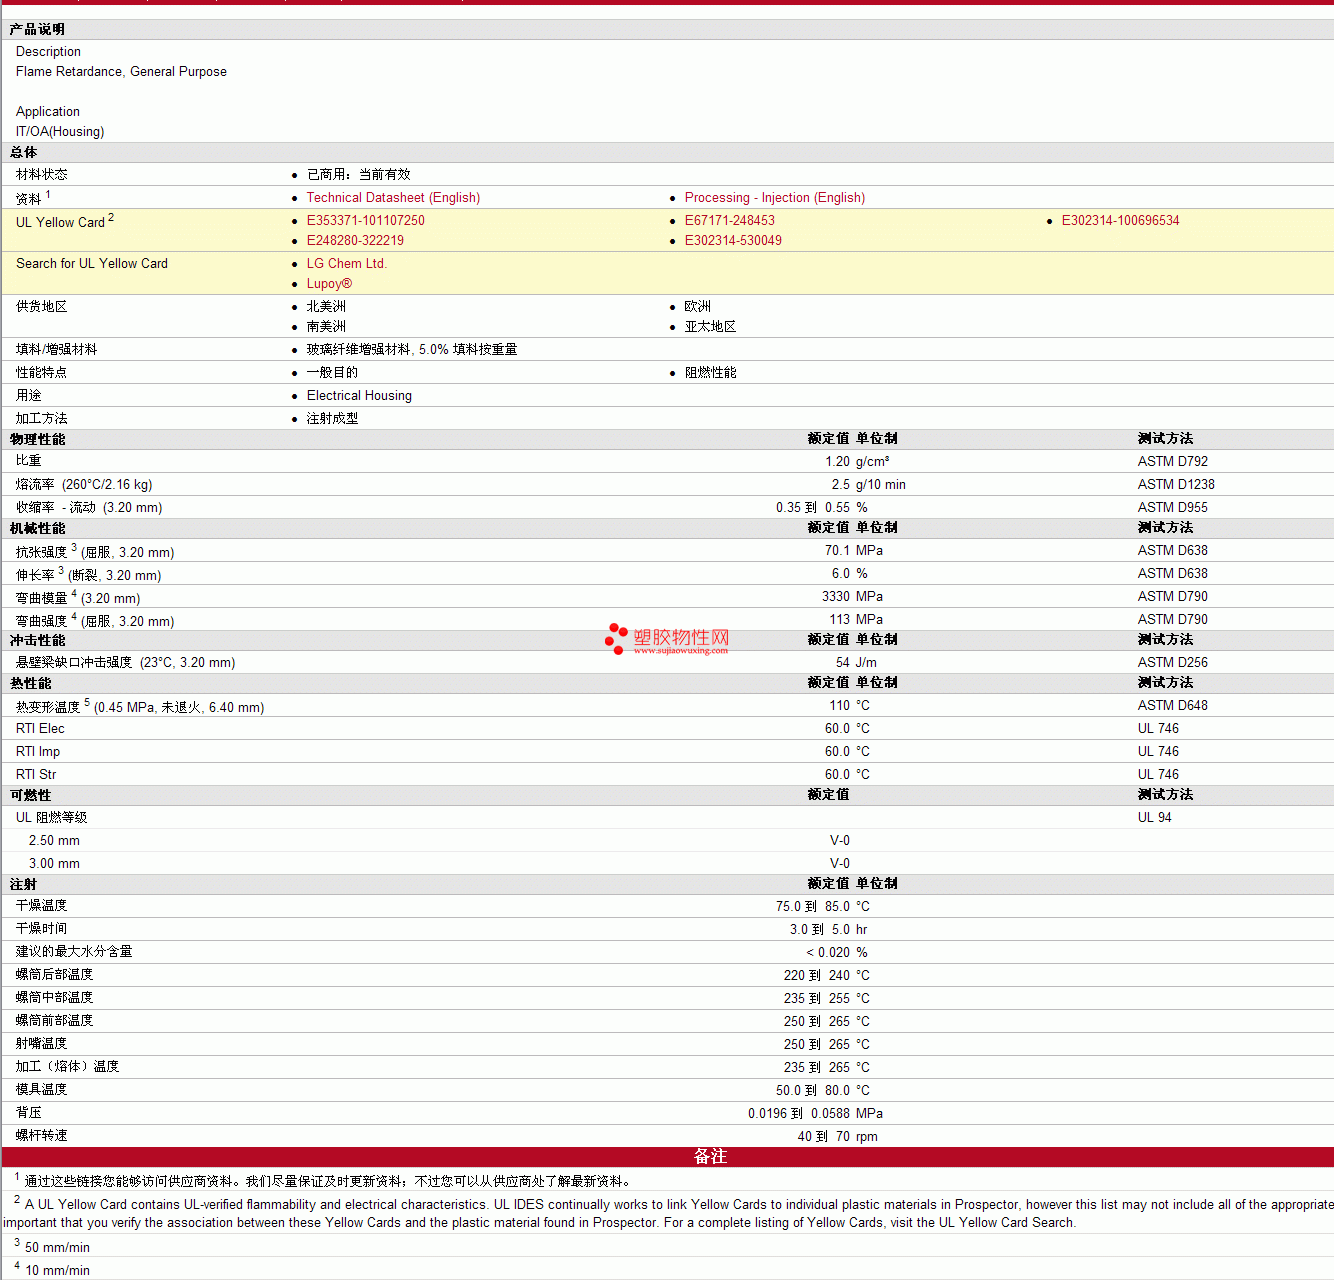The height and width of the screenshot is (1280, 1334).
Task: Click the E302314-530049 card link
Action: click(733, 241)
